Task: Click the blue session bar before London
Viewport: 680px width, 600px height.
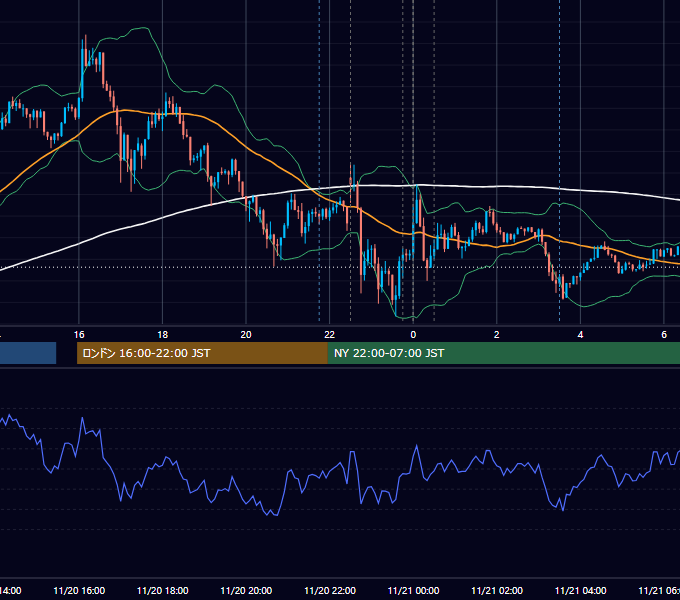Action: 28,353
